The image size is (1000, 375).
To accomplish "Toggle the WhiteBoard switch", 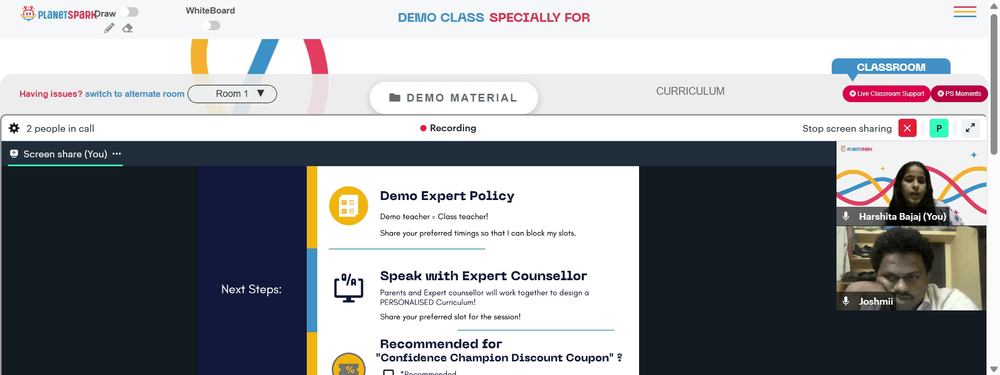I will pos(210,26).
